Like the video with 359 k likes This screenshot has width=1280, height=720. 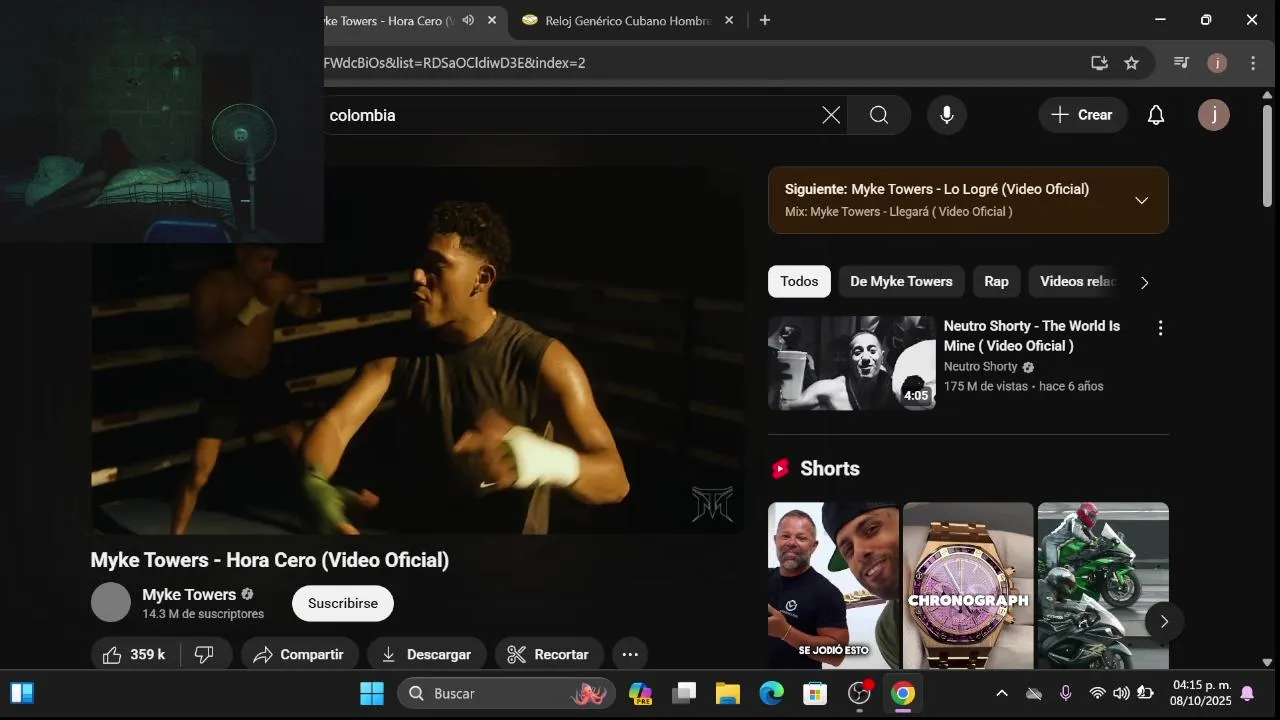135,654
